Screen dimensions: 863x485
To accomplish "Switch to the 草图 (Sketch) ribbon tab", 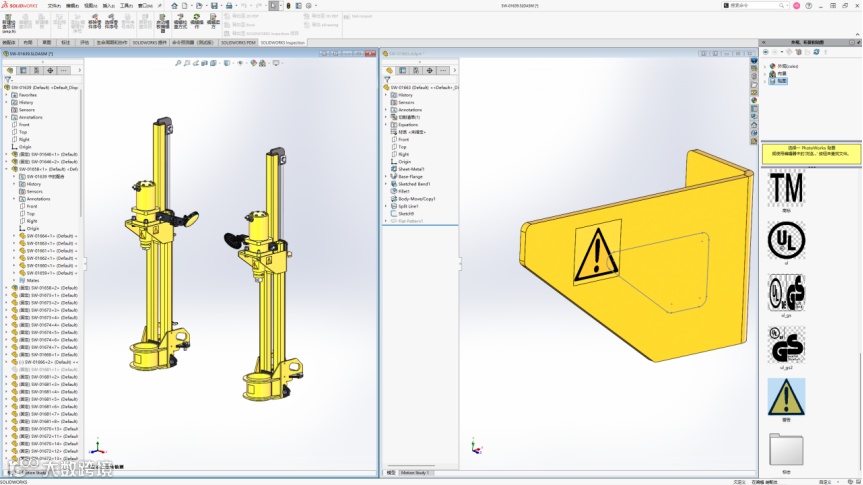I will pyautogui.click(x=47, y=42).
